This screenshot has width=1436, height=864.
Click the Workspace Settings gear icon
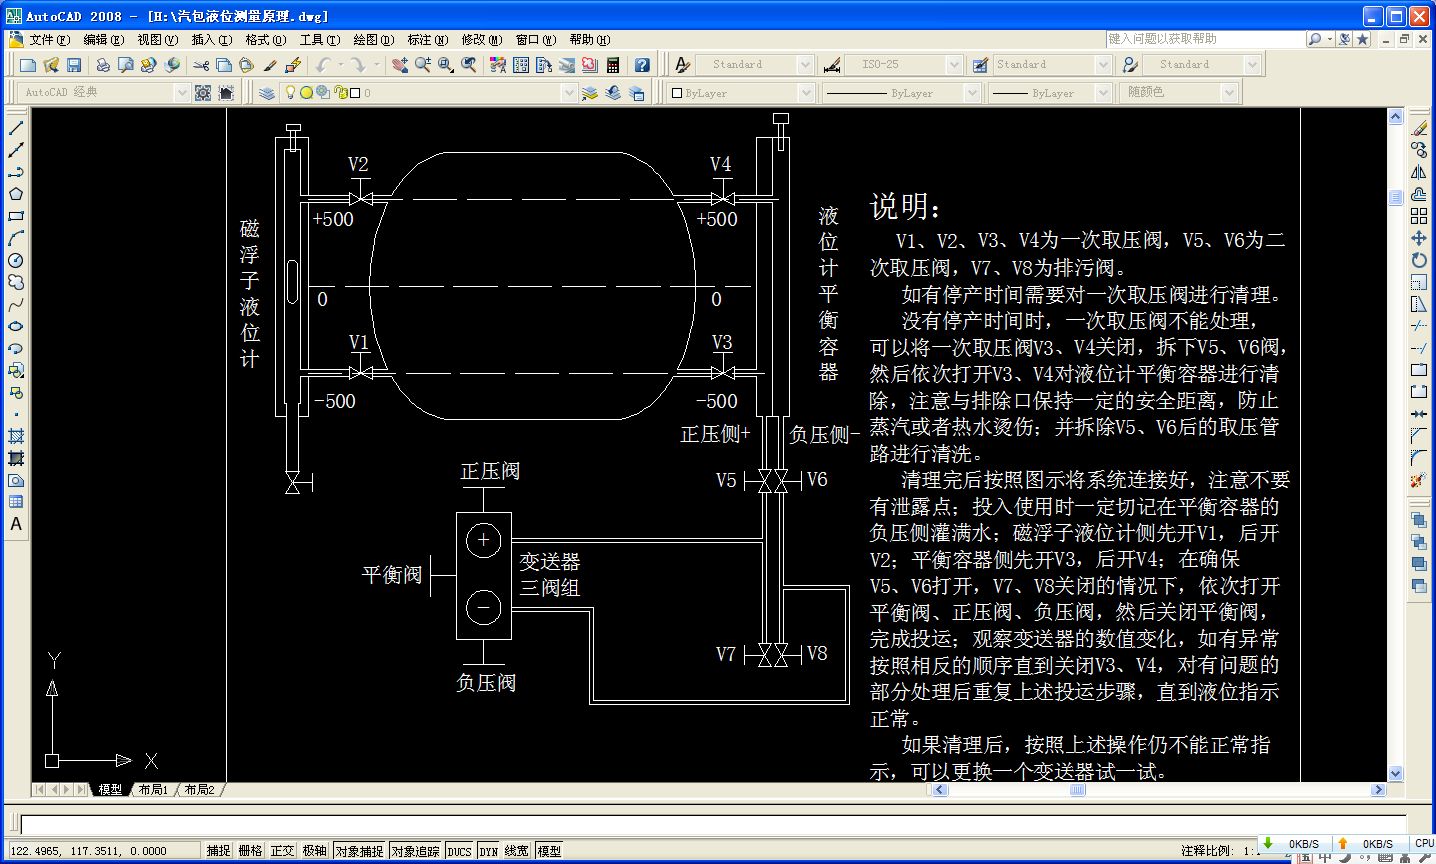[203, 93]
